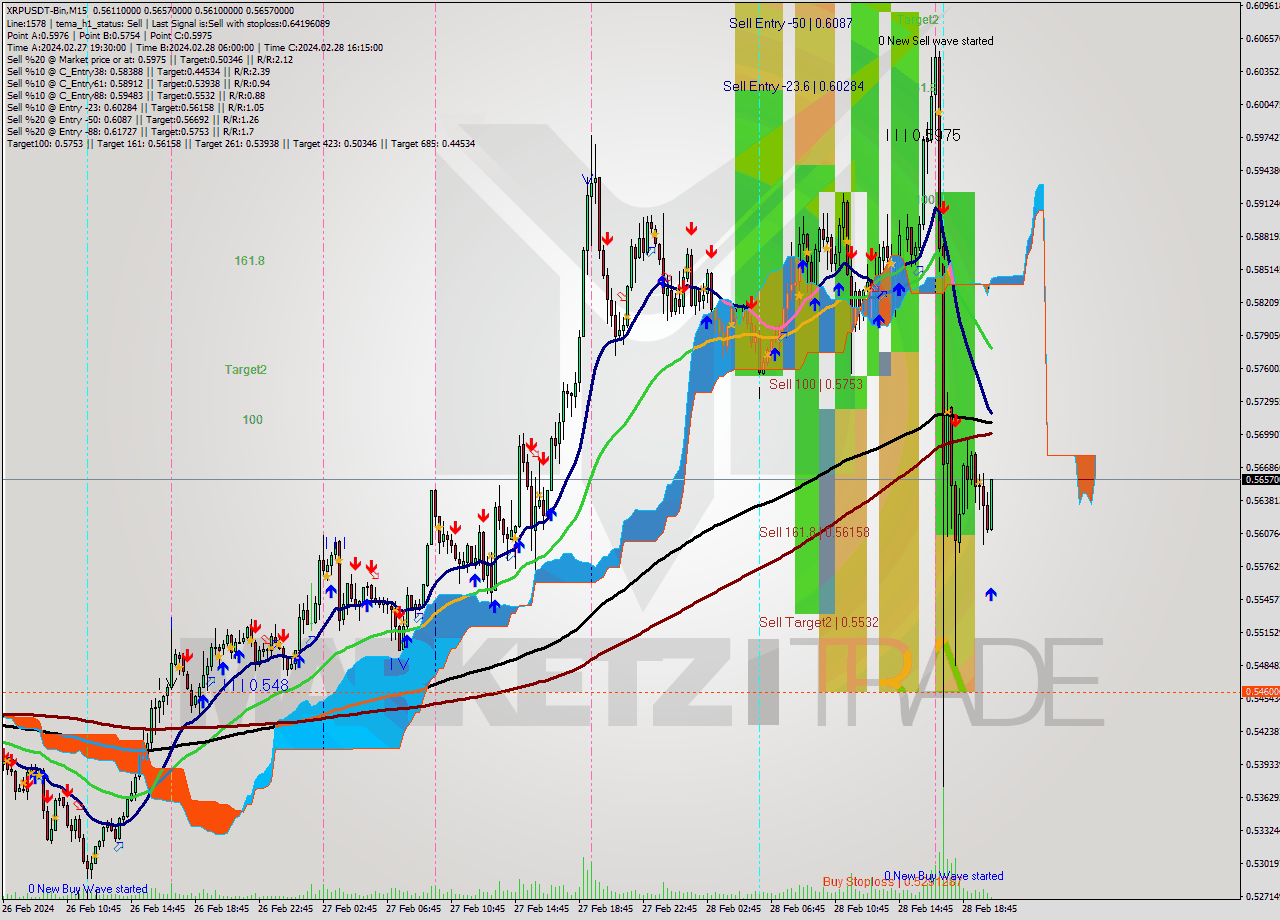
Task: Click the 'Target2' label at the chart top
Action: [917, 19]
